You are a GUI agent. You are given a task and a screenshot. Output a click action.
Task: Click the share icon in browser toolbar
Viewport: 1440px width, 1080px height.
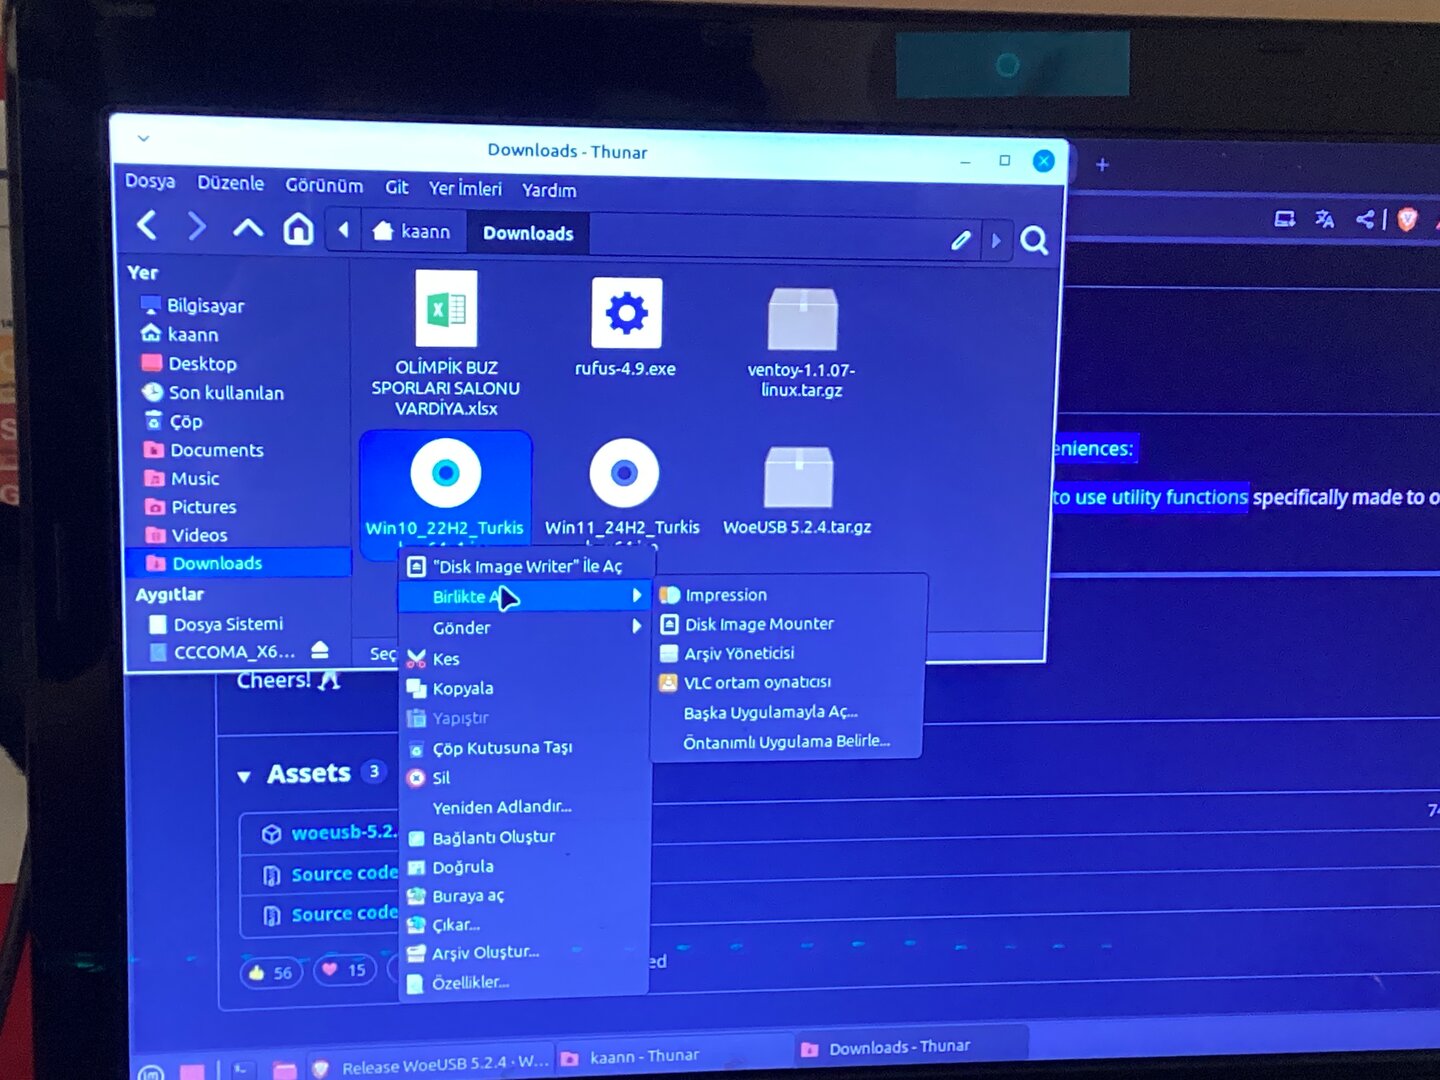pyautogui.click(x=1365, y=219)
